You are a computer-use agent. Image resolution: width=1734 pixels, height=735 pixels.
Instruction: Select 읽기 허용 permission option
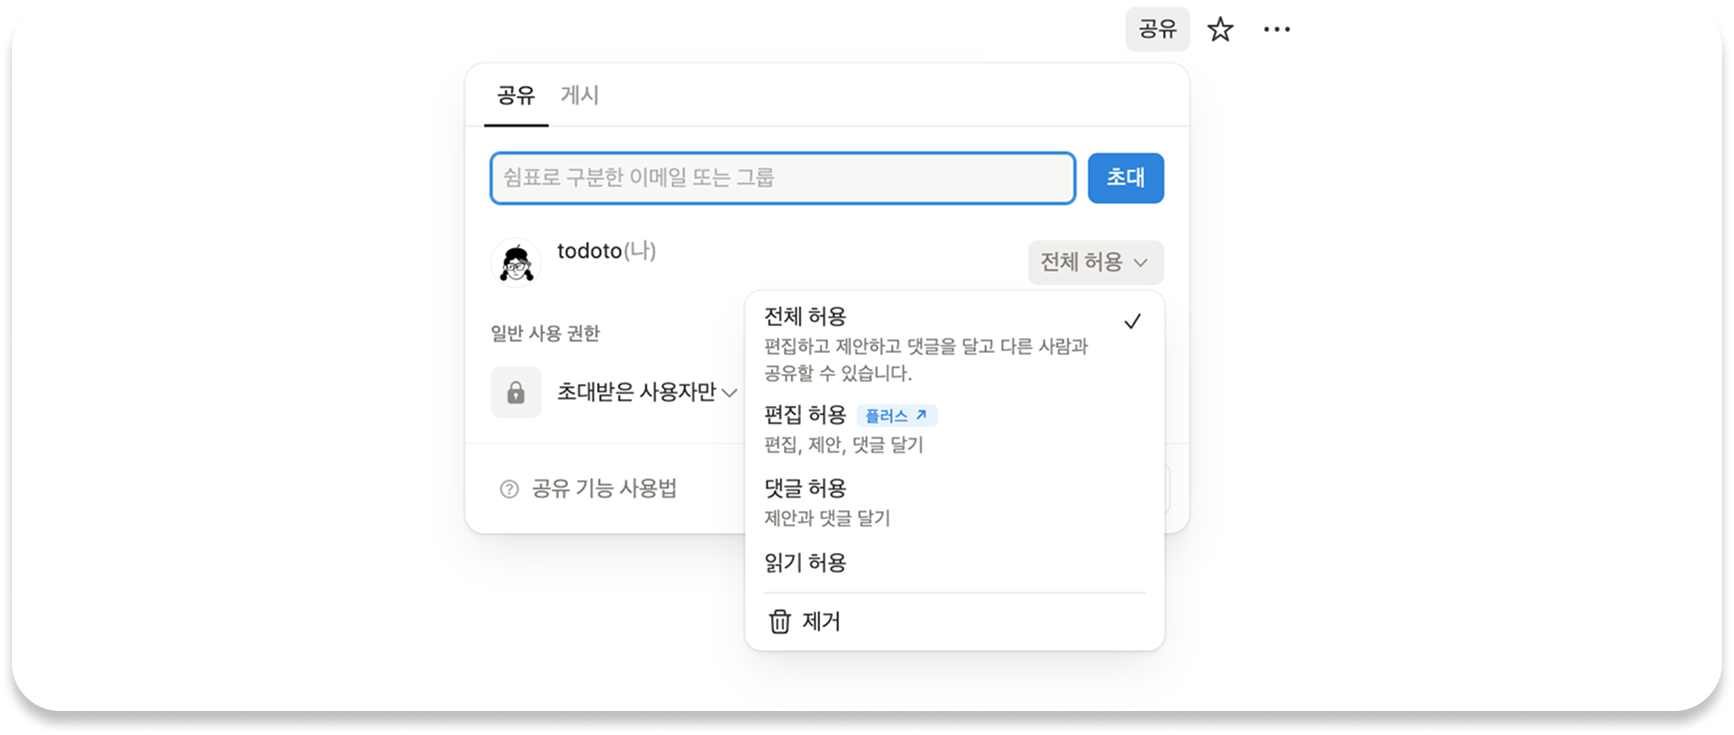(954, 563)
